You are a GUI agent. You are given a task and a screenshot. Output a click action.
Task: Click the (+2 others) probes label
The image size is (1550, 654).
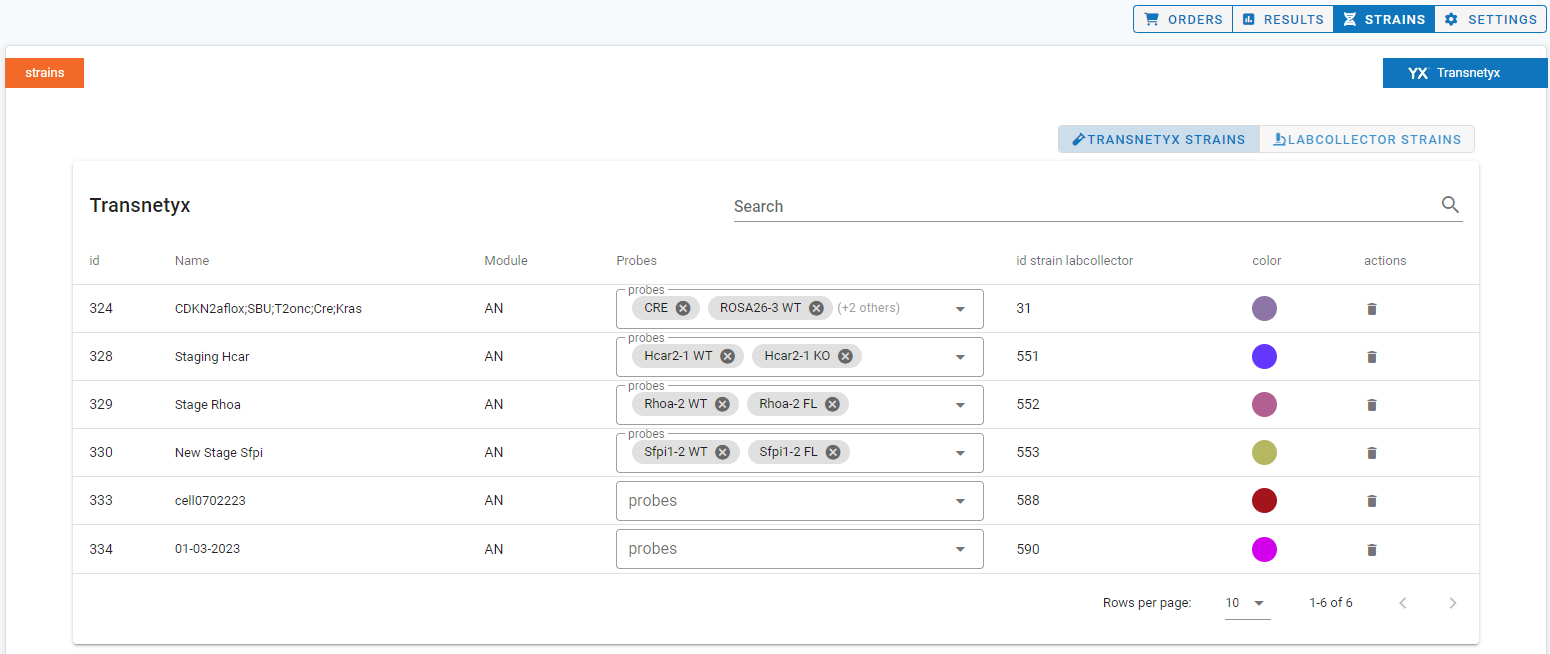pyautogui.click(x=868, y=308)
